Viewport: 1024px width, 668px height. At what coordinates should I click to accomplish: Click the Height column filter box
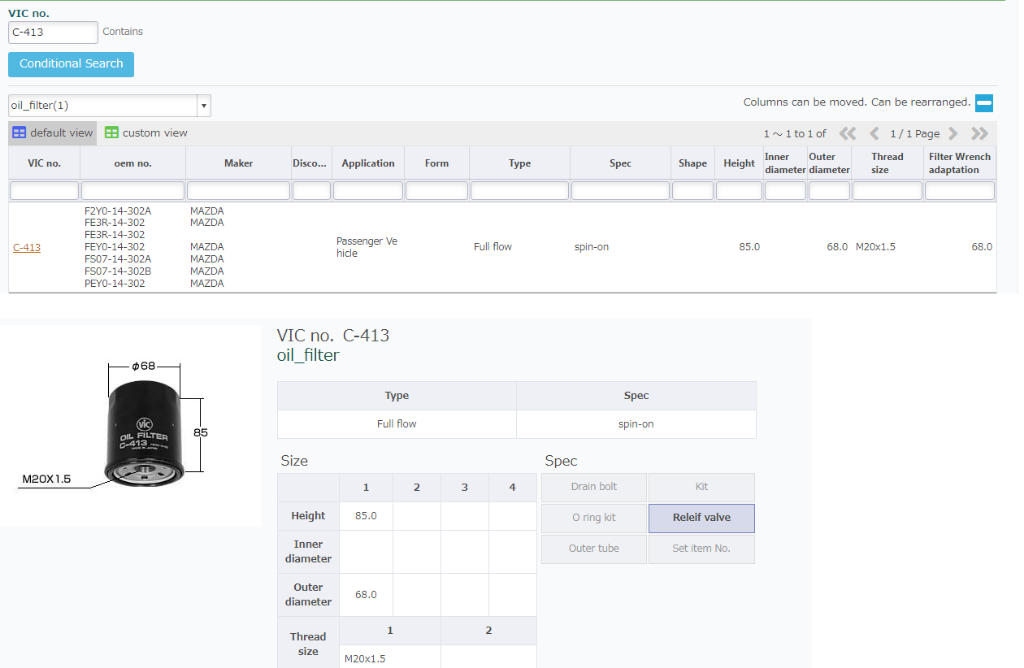click(x=739, y=191)
